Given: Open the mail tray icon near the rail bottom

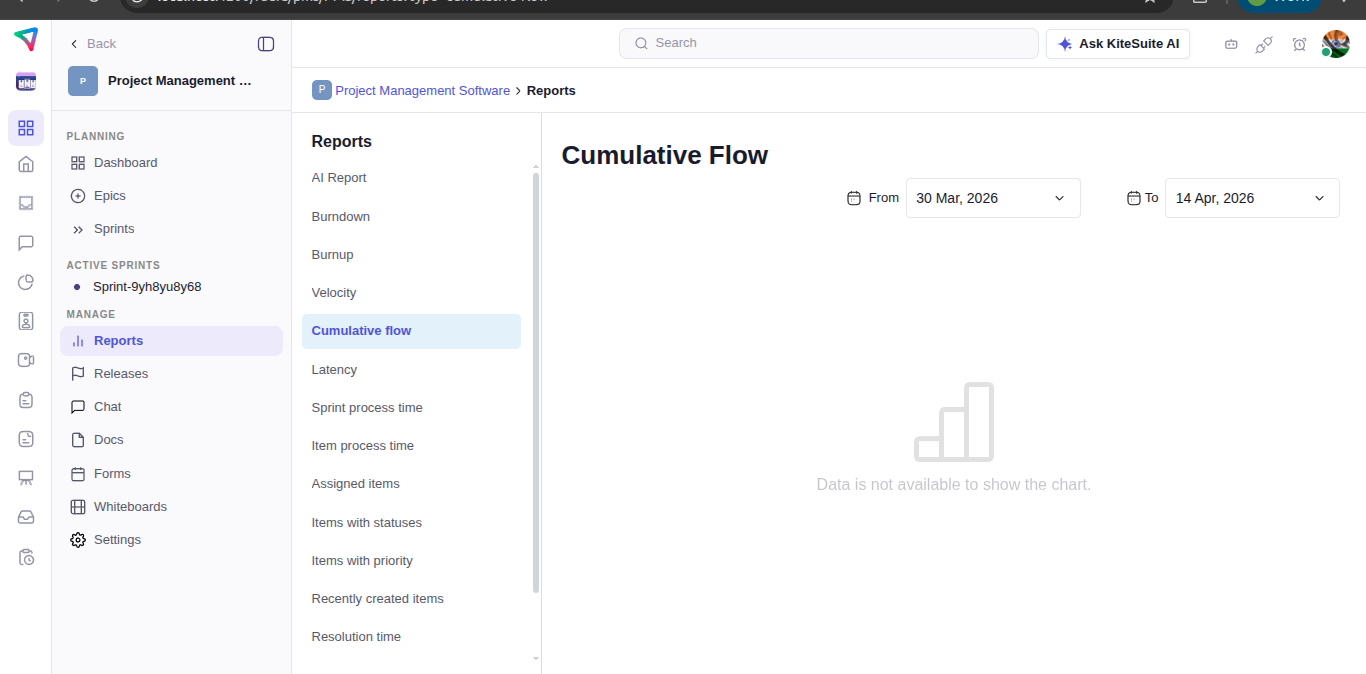Looking at the screenshot, I should click(x=26, y=517).
